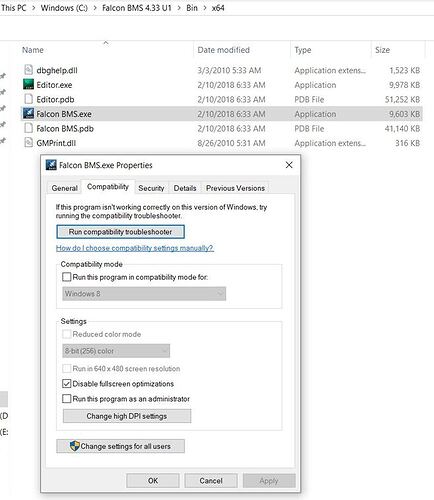The image size is (434, 500).
Task: Toggle Run in 640 x 480 resolution
Action: pyautogui.click(x=67, y=368)
